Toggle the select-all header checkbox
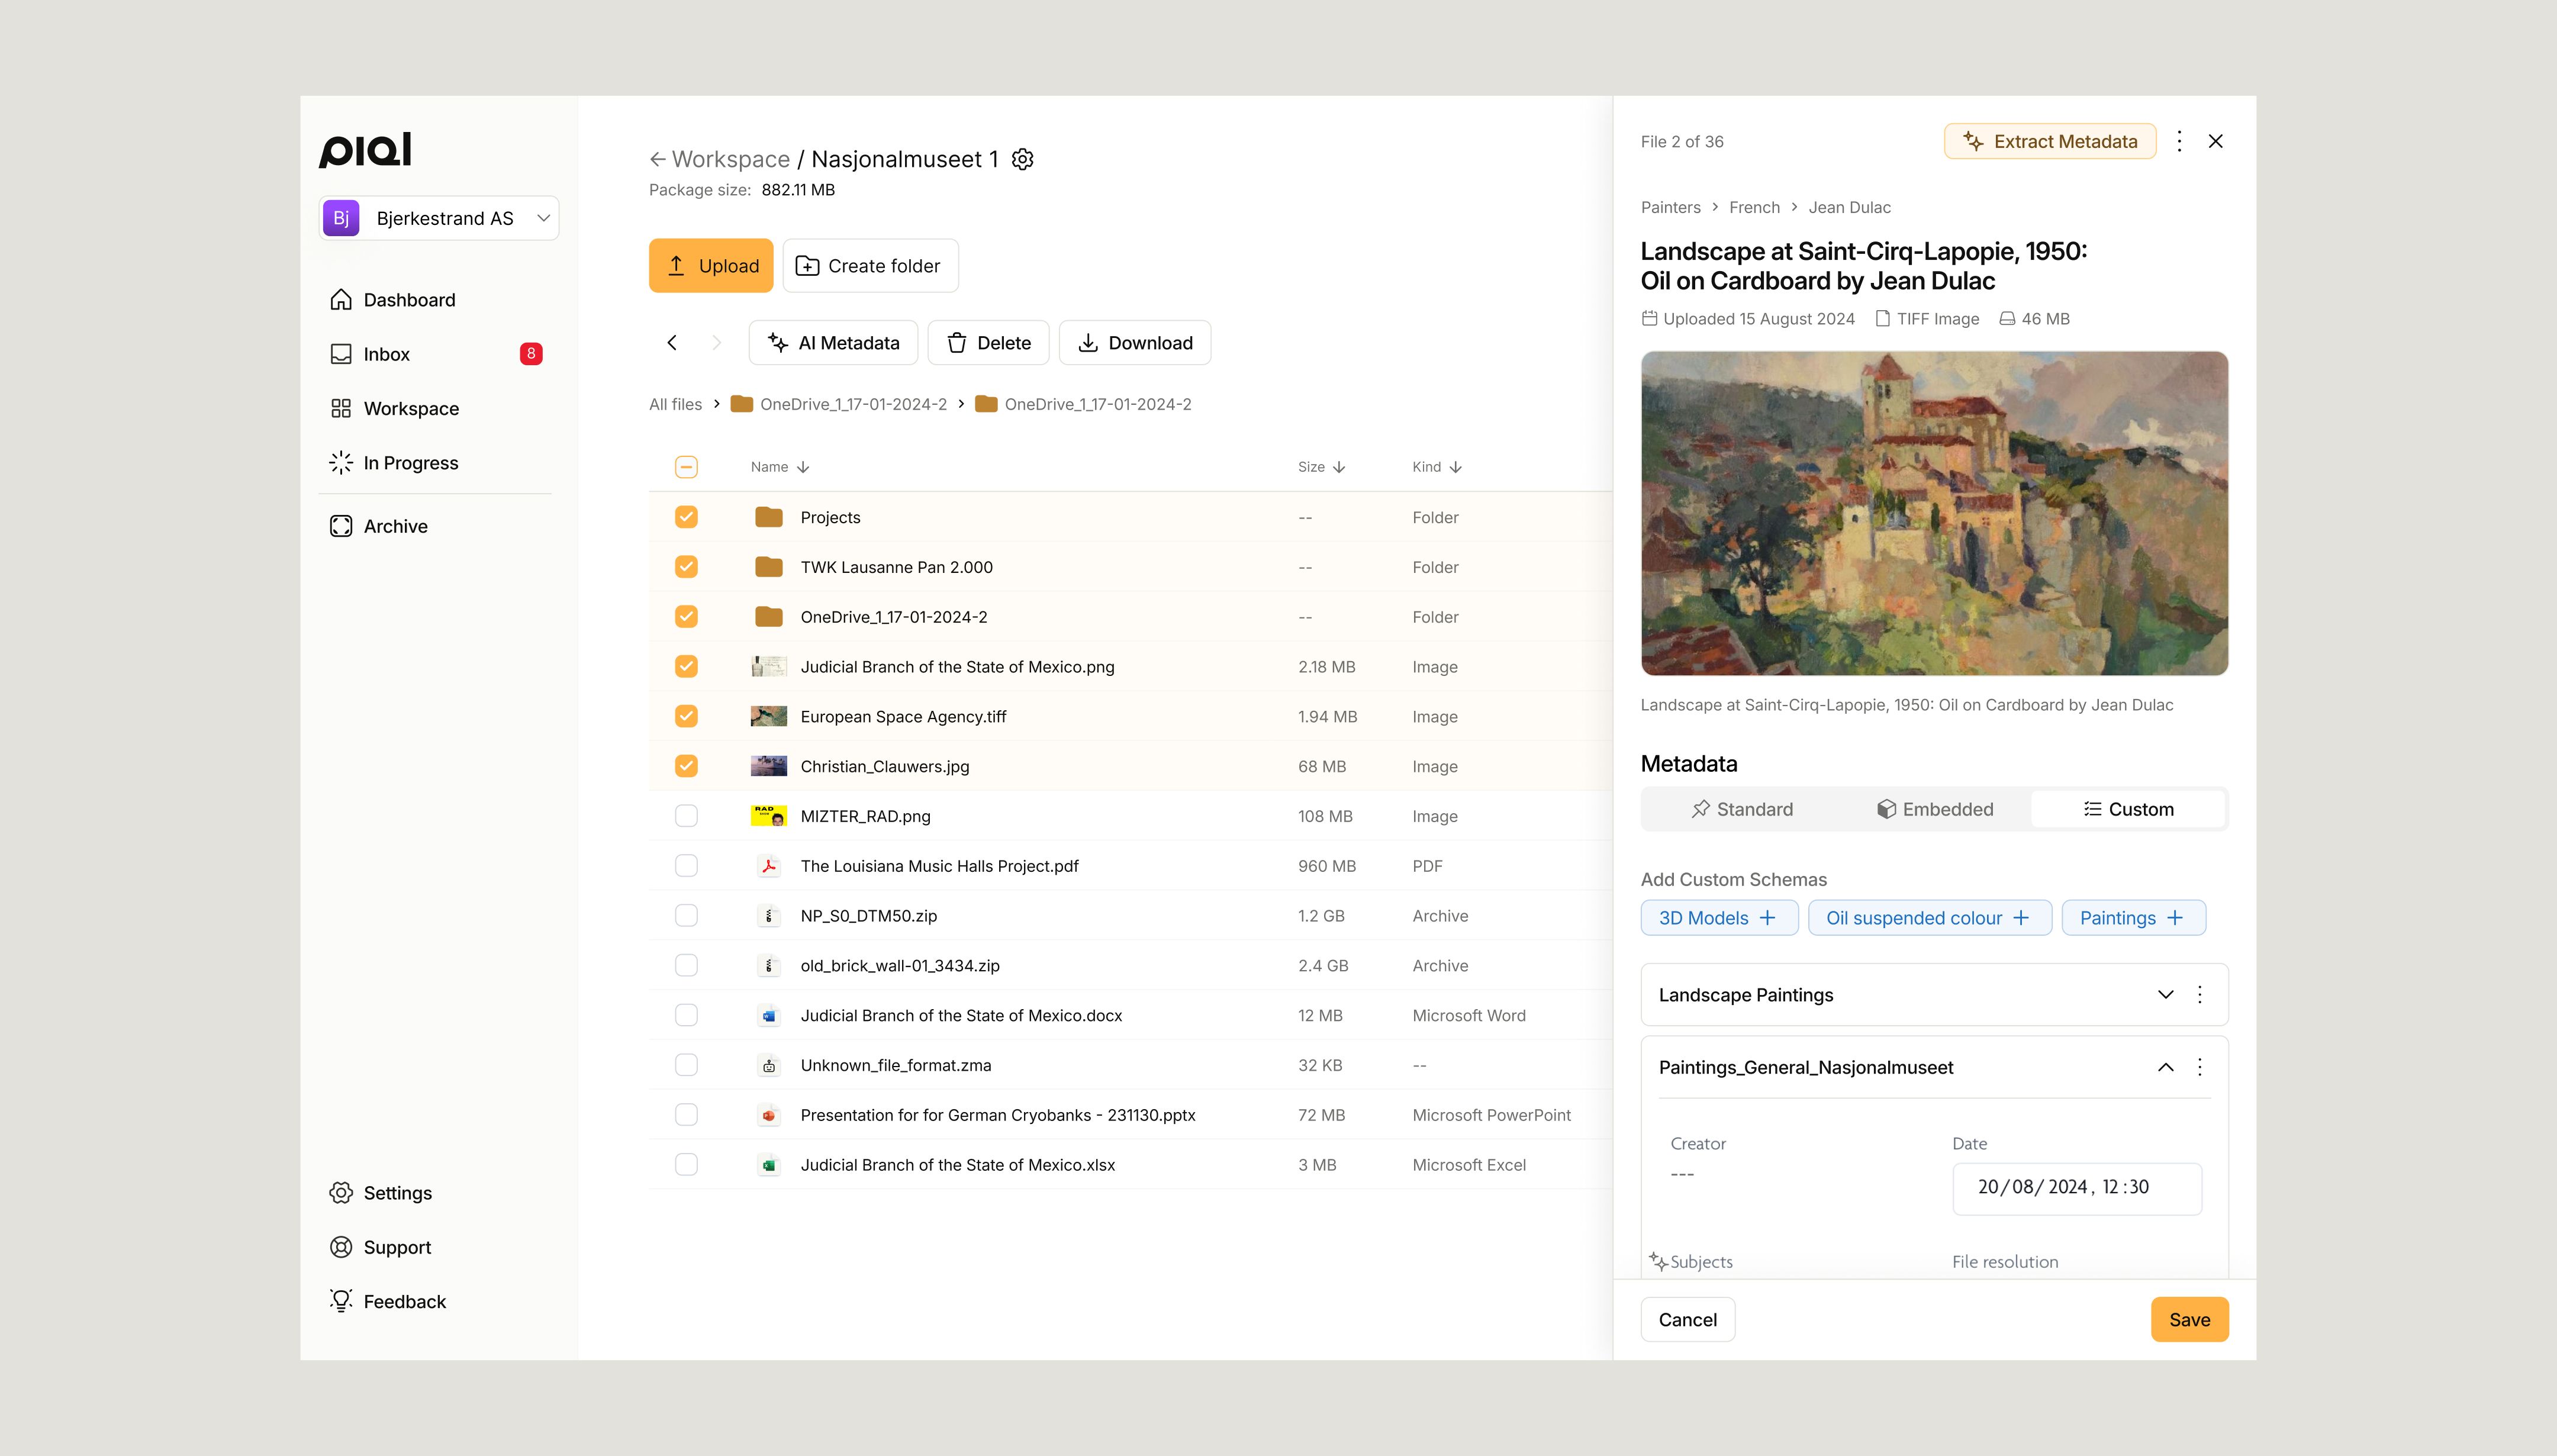The height and width of the screenshot is (1456, 2557). (x=686, y=467)
